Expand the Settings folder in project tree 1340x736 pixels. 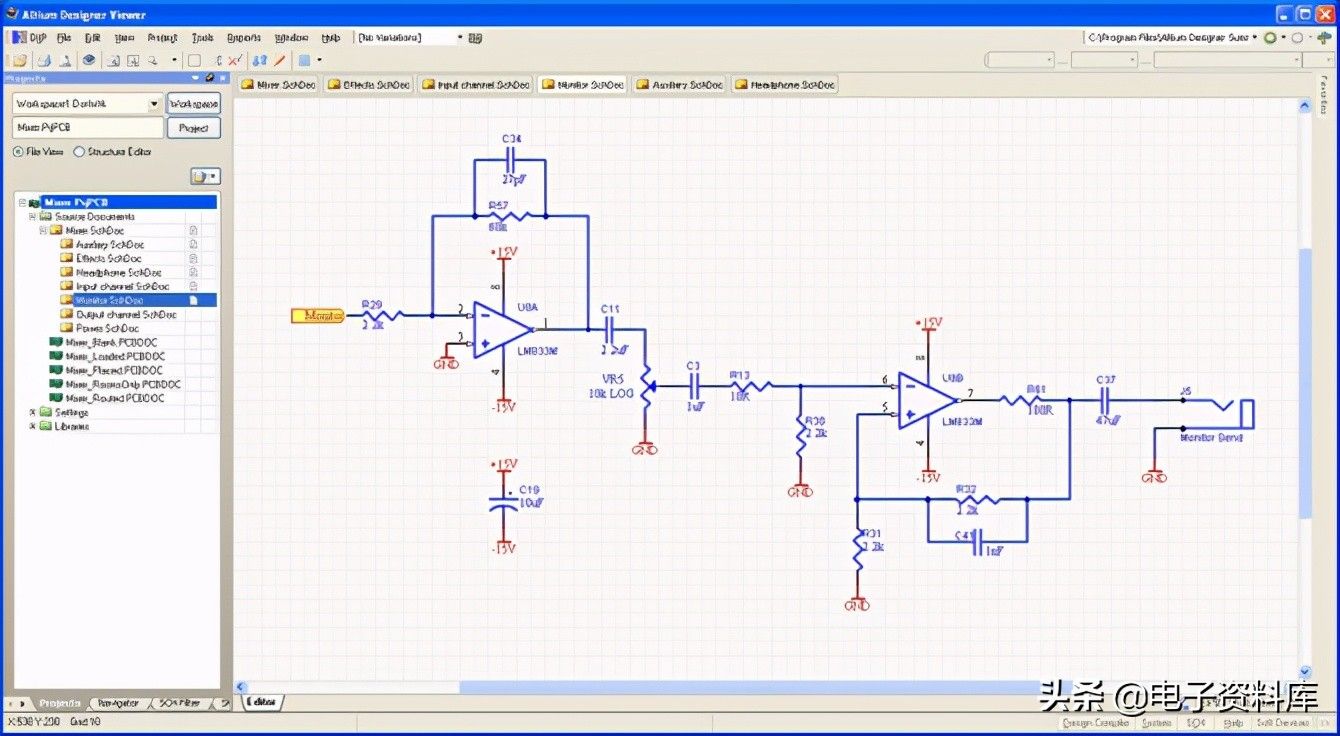33,412
